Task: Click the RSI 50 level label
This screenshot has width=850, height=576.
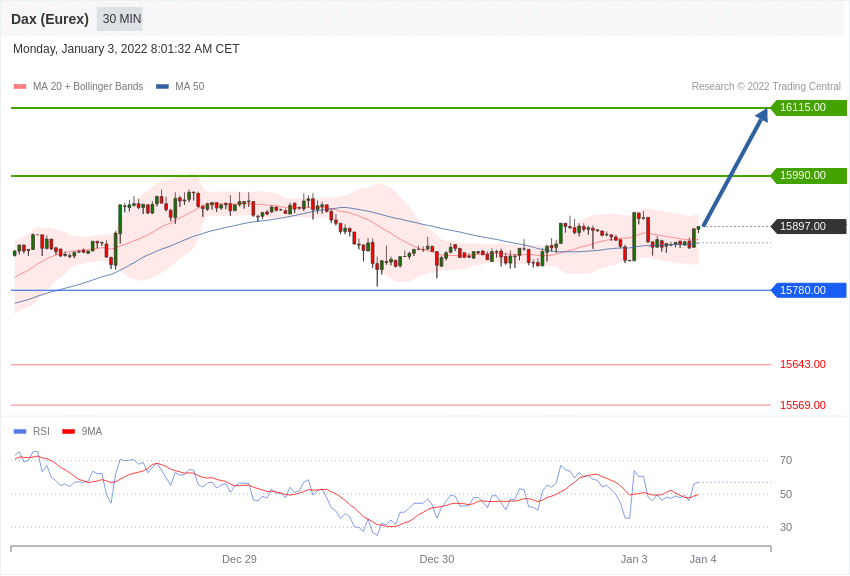Action: tap(785, 494)
